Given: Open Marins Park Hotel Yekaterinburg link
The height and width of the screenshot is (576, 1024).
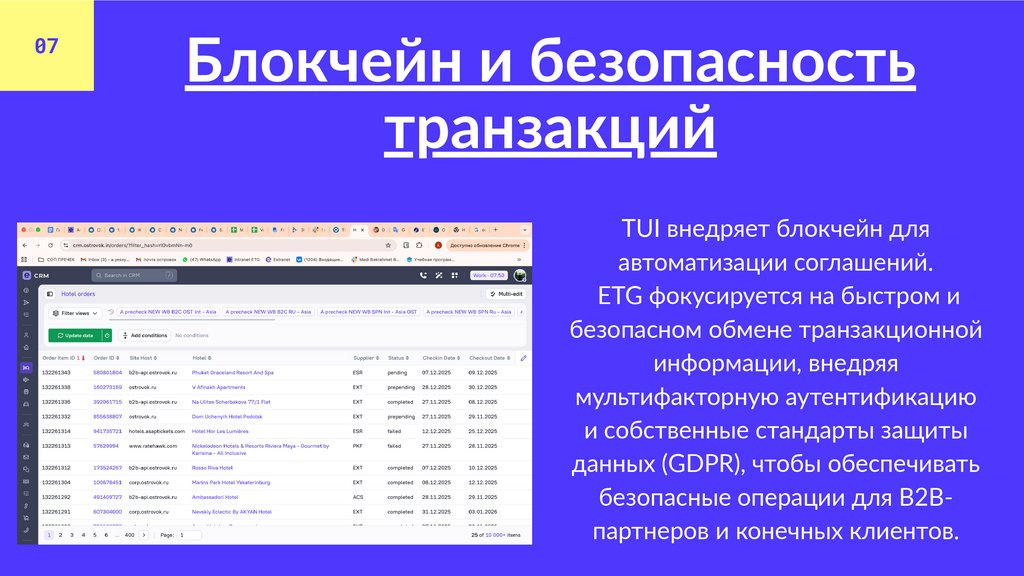Looking at the screenshot, I should [x=231, y=483].
